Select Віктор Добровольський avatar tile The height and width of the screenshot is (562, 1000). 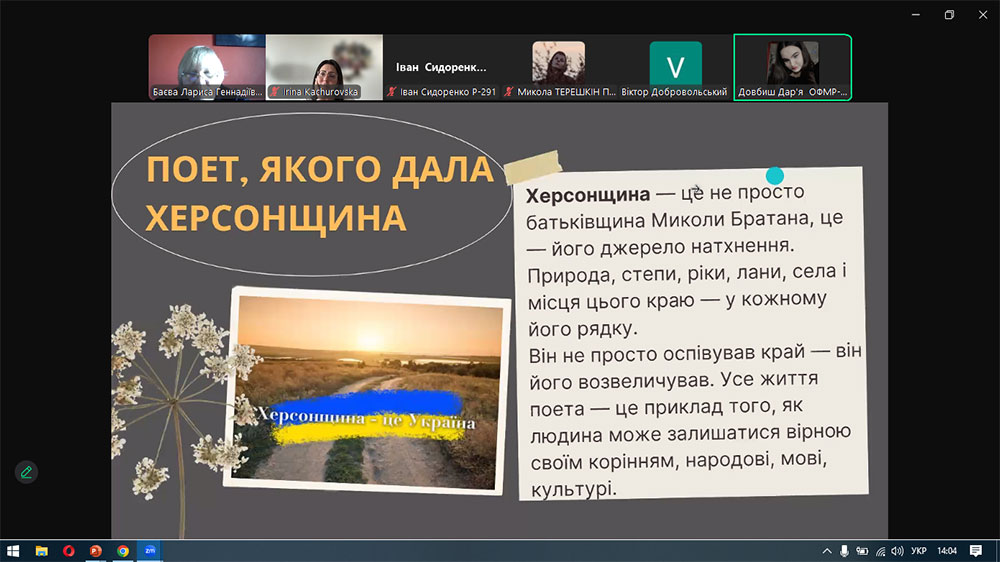click(x=675, y=67)
